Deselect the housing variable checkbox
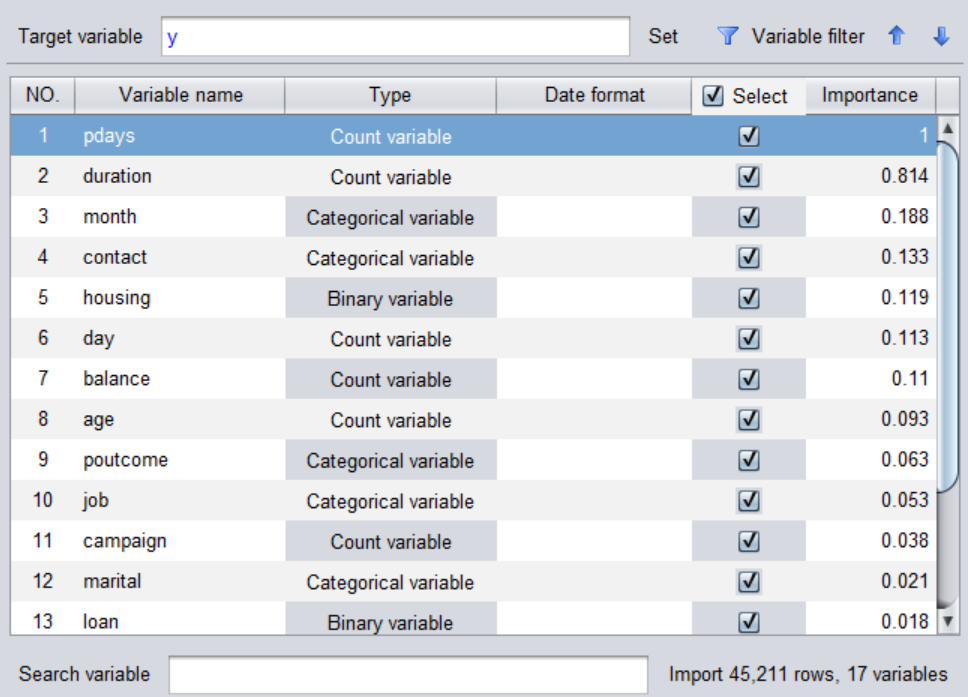 (748, 298)
